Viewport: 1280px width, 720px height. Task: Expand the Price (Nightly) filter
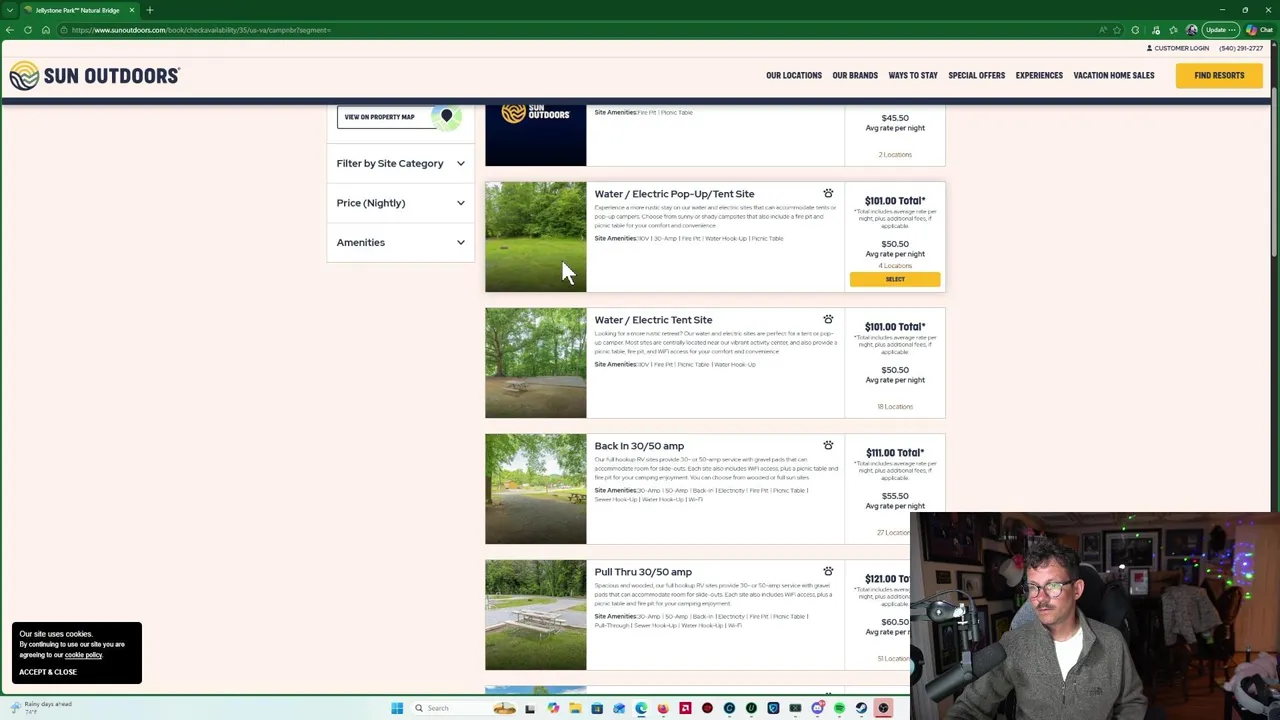coord(400,203)
